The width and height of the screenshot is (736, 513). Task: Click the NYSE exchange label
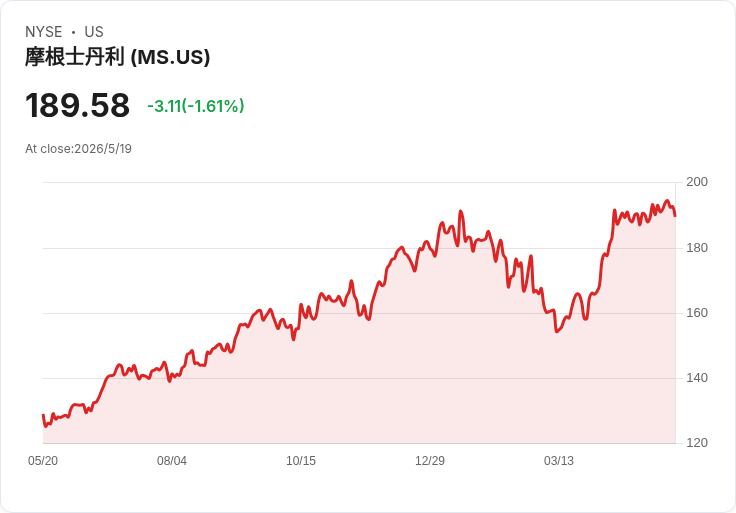(44, 32)
